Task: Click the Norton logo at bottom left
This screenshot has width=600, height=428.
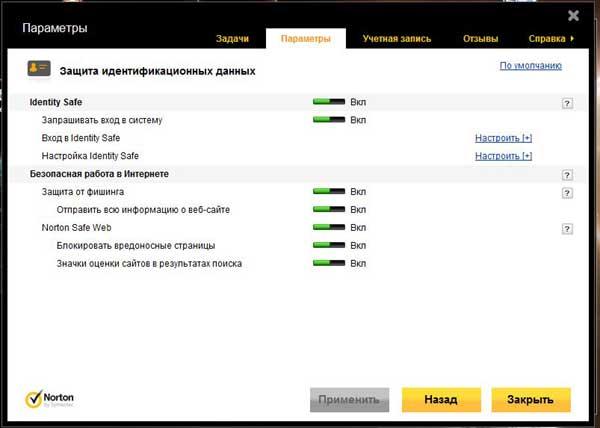Action: tap(49, 399)
